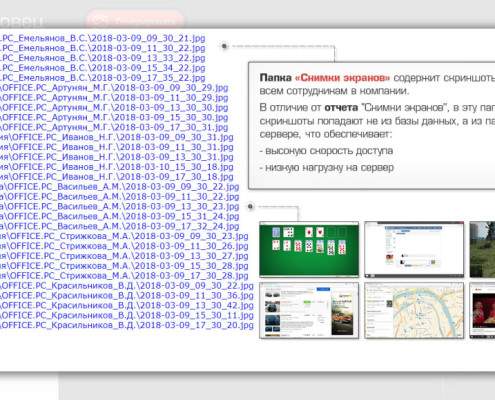Viewport: 495px width, 400px height.
Task: View Красильников_В.Д. file 2018-03-09_09_30_22.jpg
Action: click(x=127, y=286)
